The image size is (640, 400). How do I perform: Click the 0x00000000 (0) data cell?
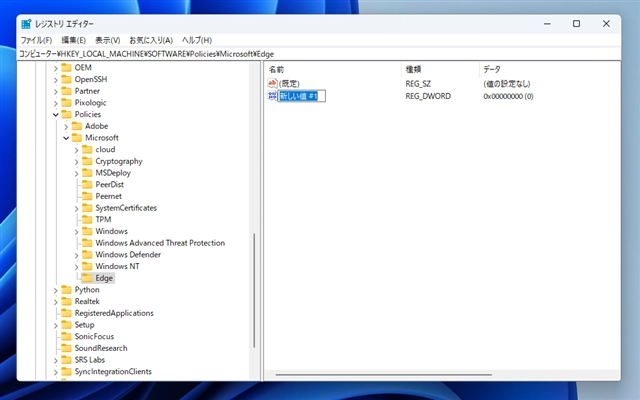[508, 96]
